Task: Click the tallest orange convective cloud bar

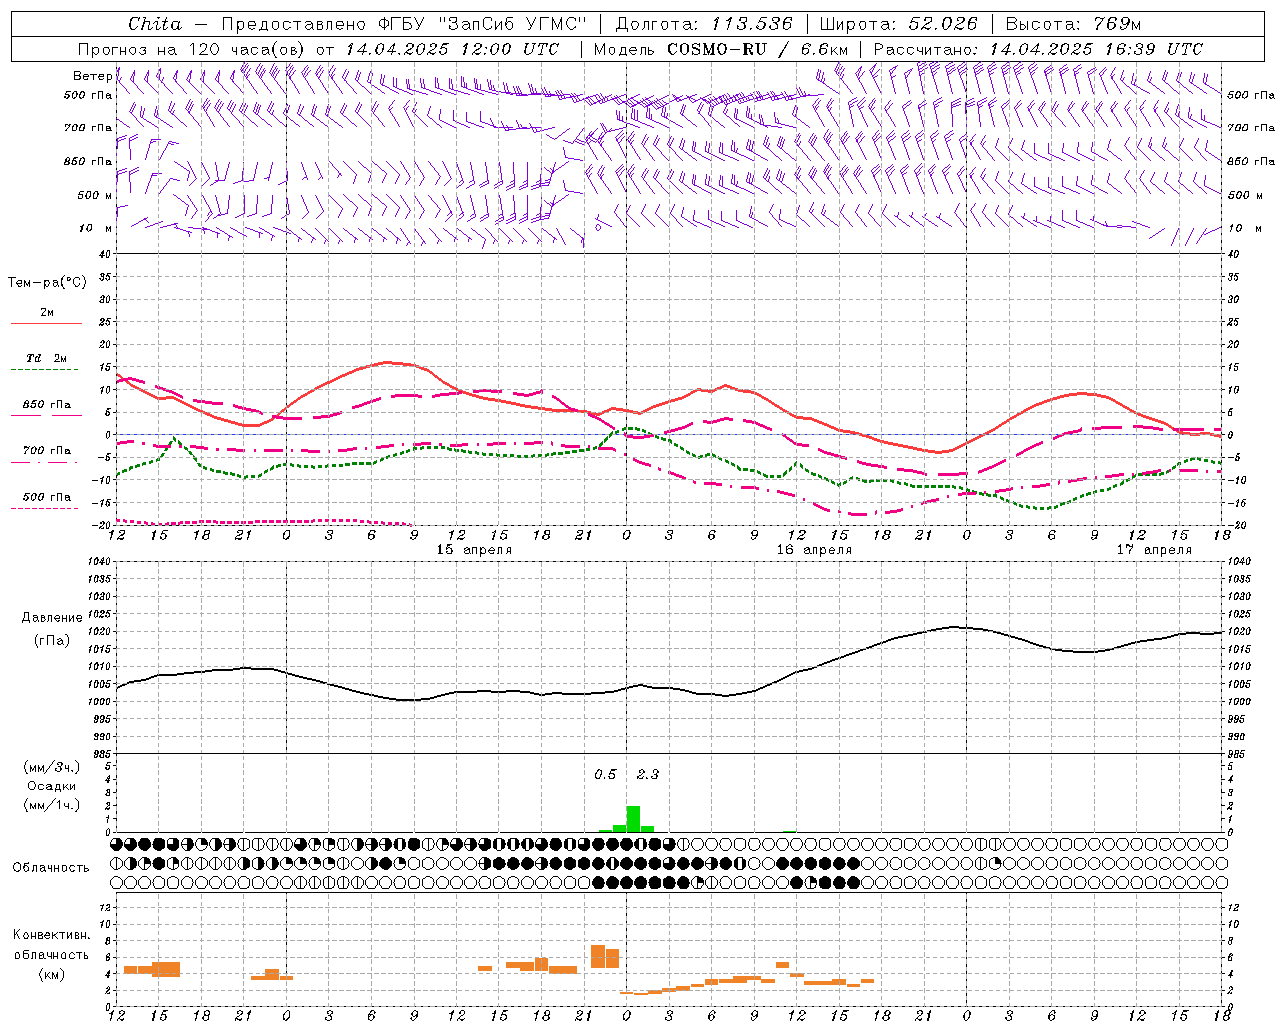Action: pyautogui.click(x=598, y=956)
